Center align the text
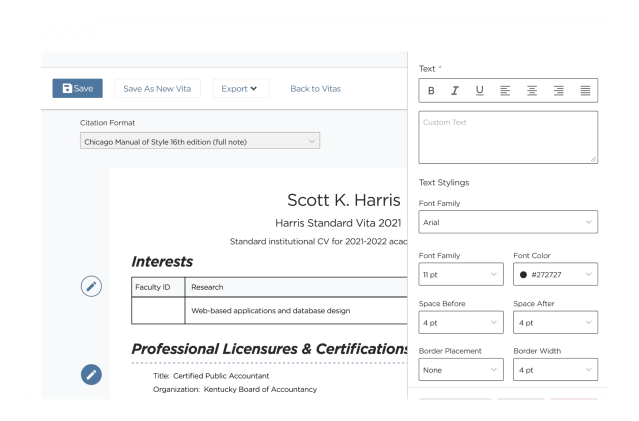639x421 pixels. point(532,91)
